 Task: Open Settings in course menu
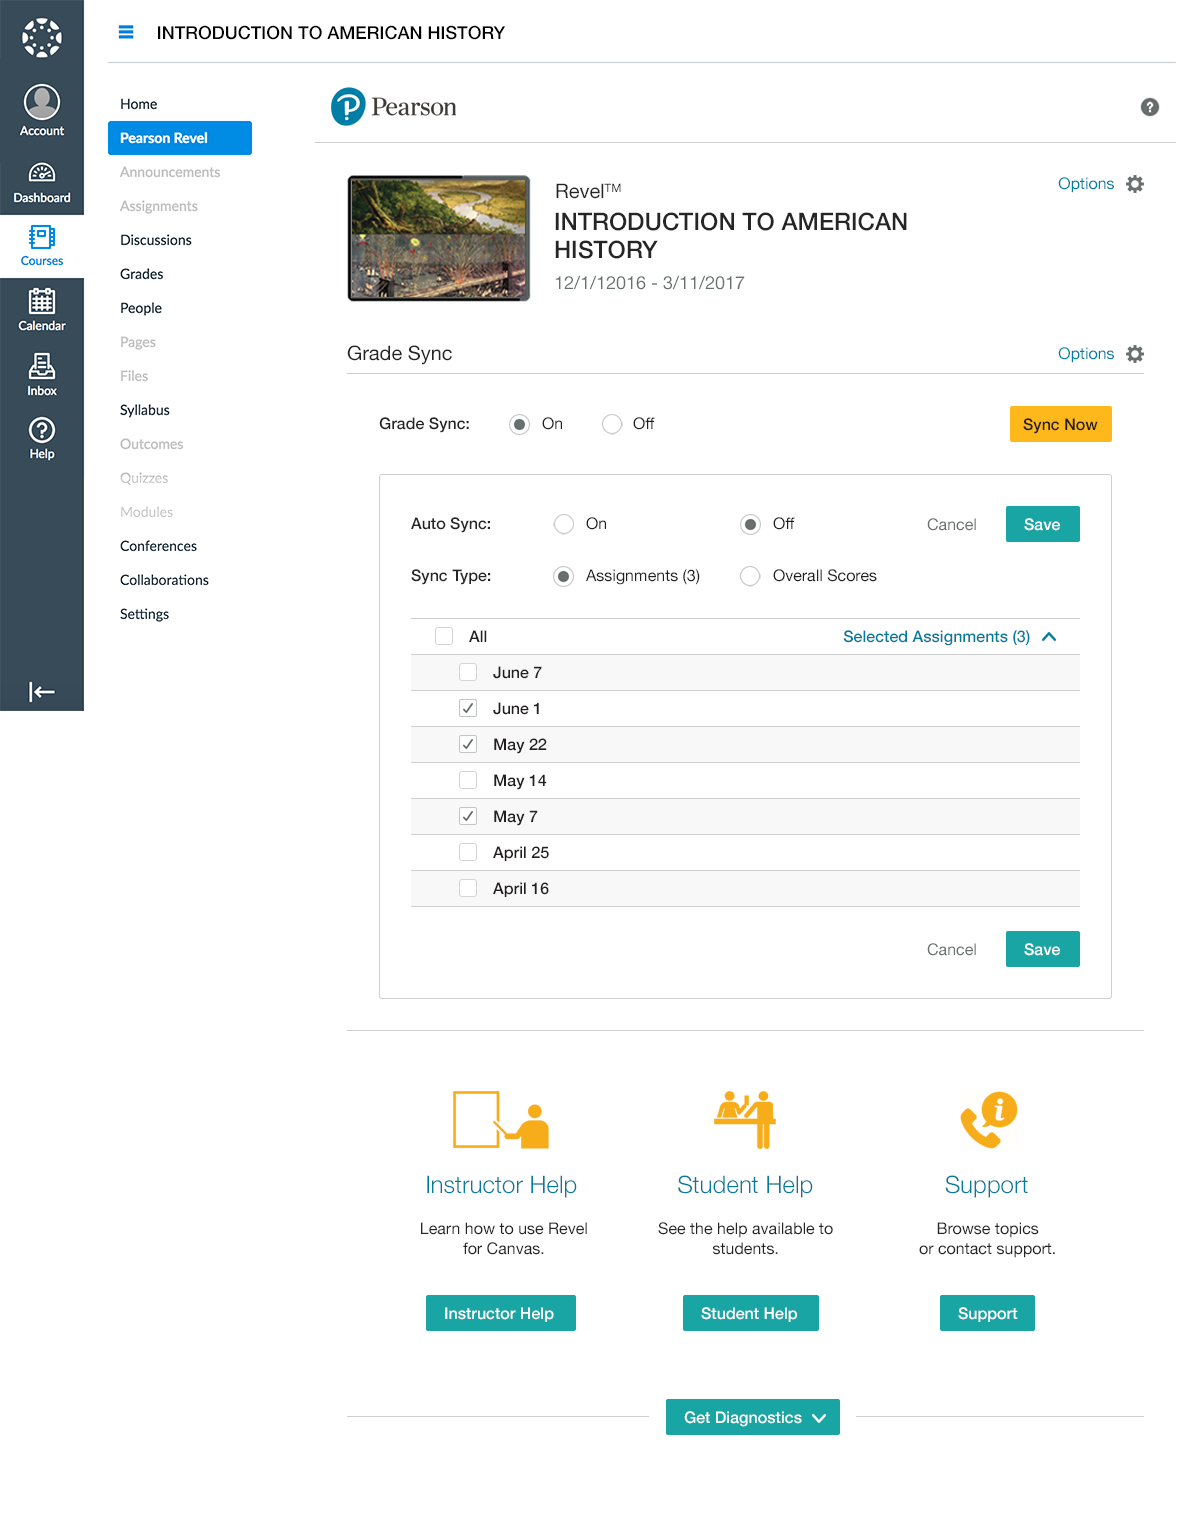click(144, 614)
